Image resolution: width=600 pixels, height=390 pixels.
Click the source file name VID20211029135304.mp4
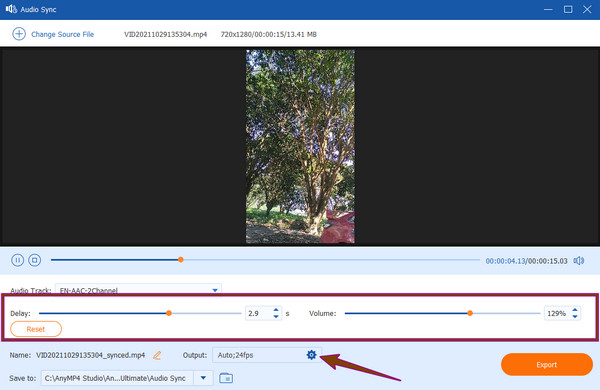165,34
